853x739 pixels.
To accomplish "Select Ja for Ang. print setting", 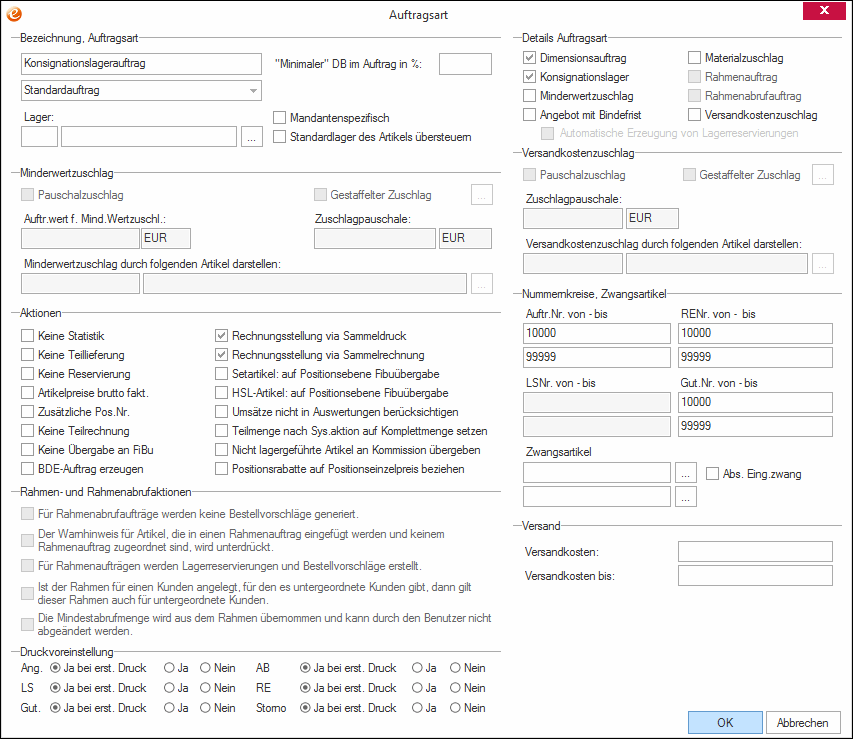I will click(x=169, y=668).
